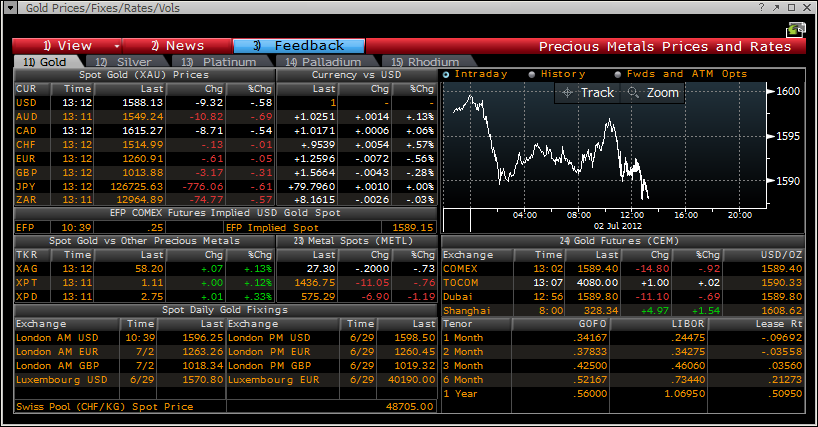This screenshot has width=818, height=427.
Task: Open the Metal Spots (METL) link
Action: point(335,241)
